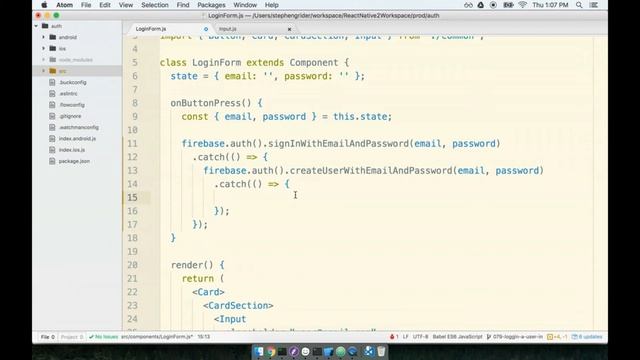Viewport: 640px width, 360px height.
Task: Open Spotlight search in menu bar
Action: pyautogui.click(x=579, y=5)
